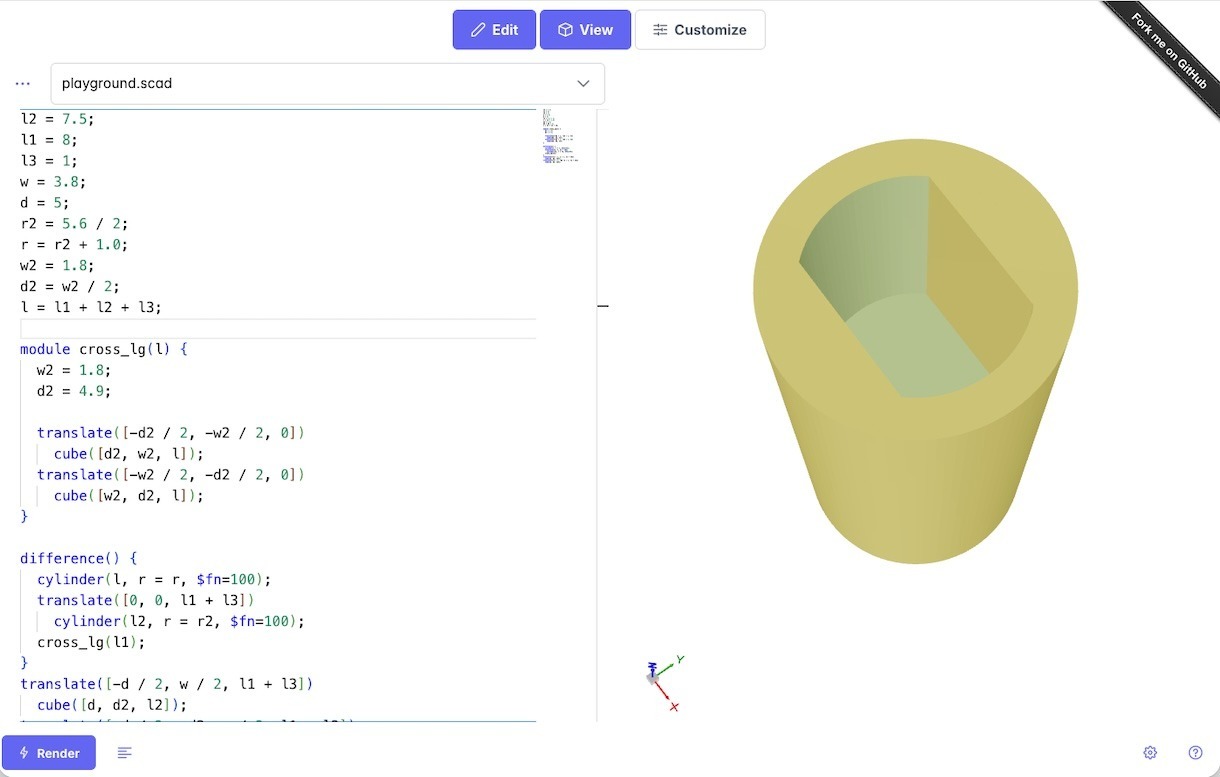Toggle the View panel
Screen dimensions: 1220x777
coord(585,30)
